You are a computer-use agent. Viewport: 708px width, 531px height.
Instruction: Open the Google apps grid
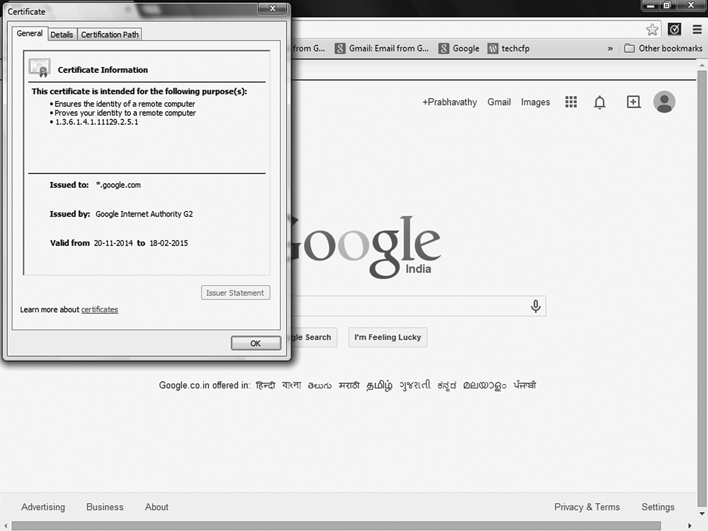click(x=571, y=102)
